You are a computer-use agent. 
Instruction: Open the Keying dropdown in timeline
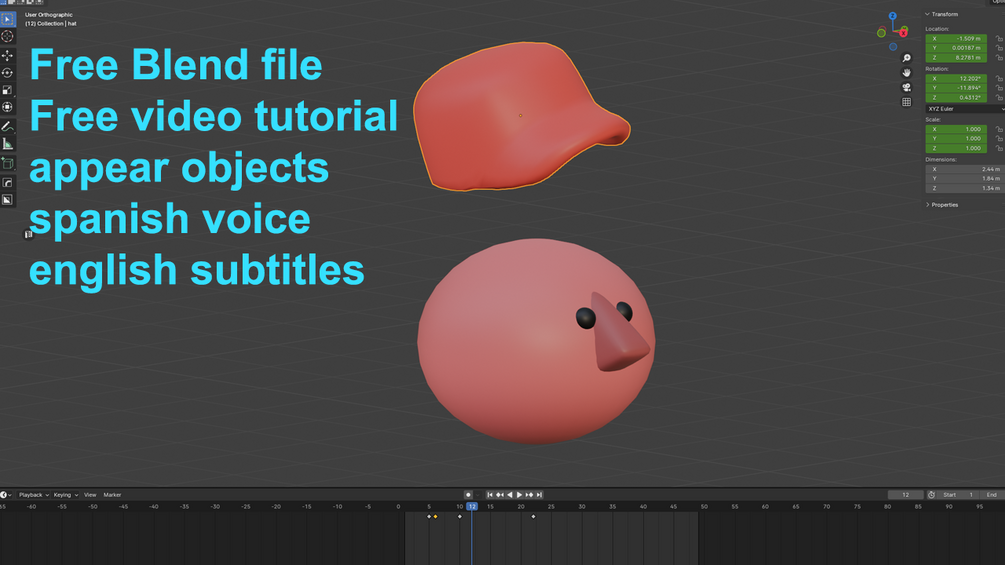point(65,495)
